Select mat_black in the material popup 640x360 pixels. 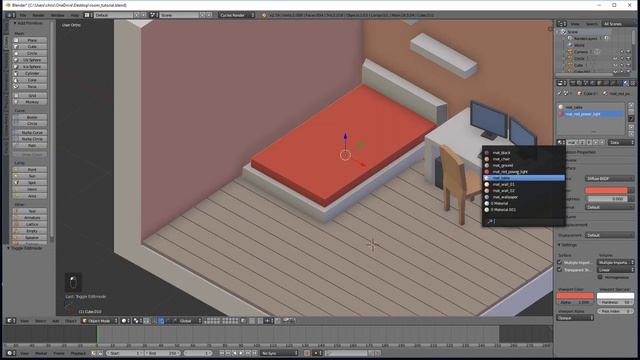(524, 153)
